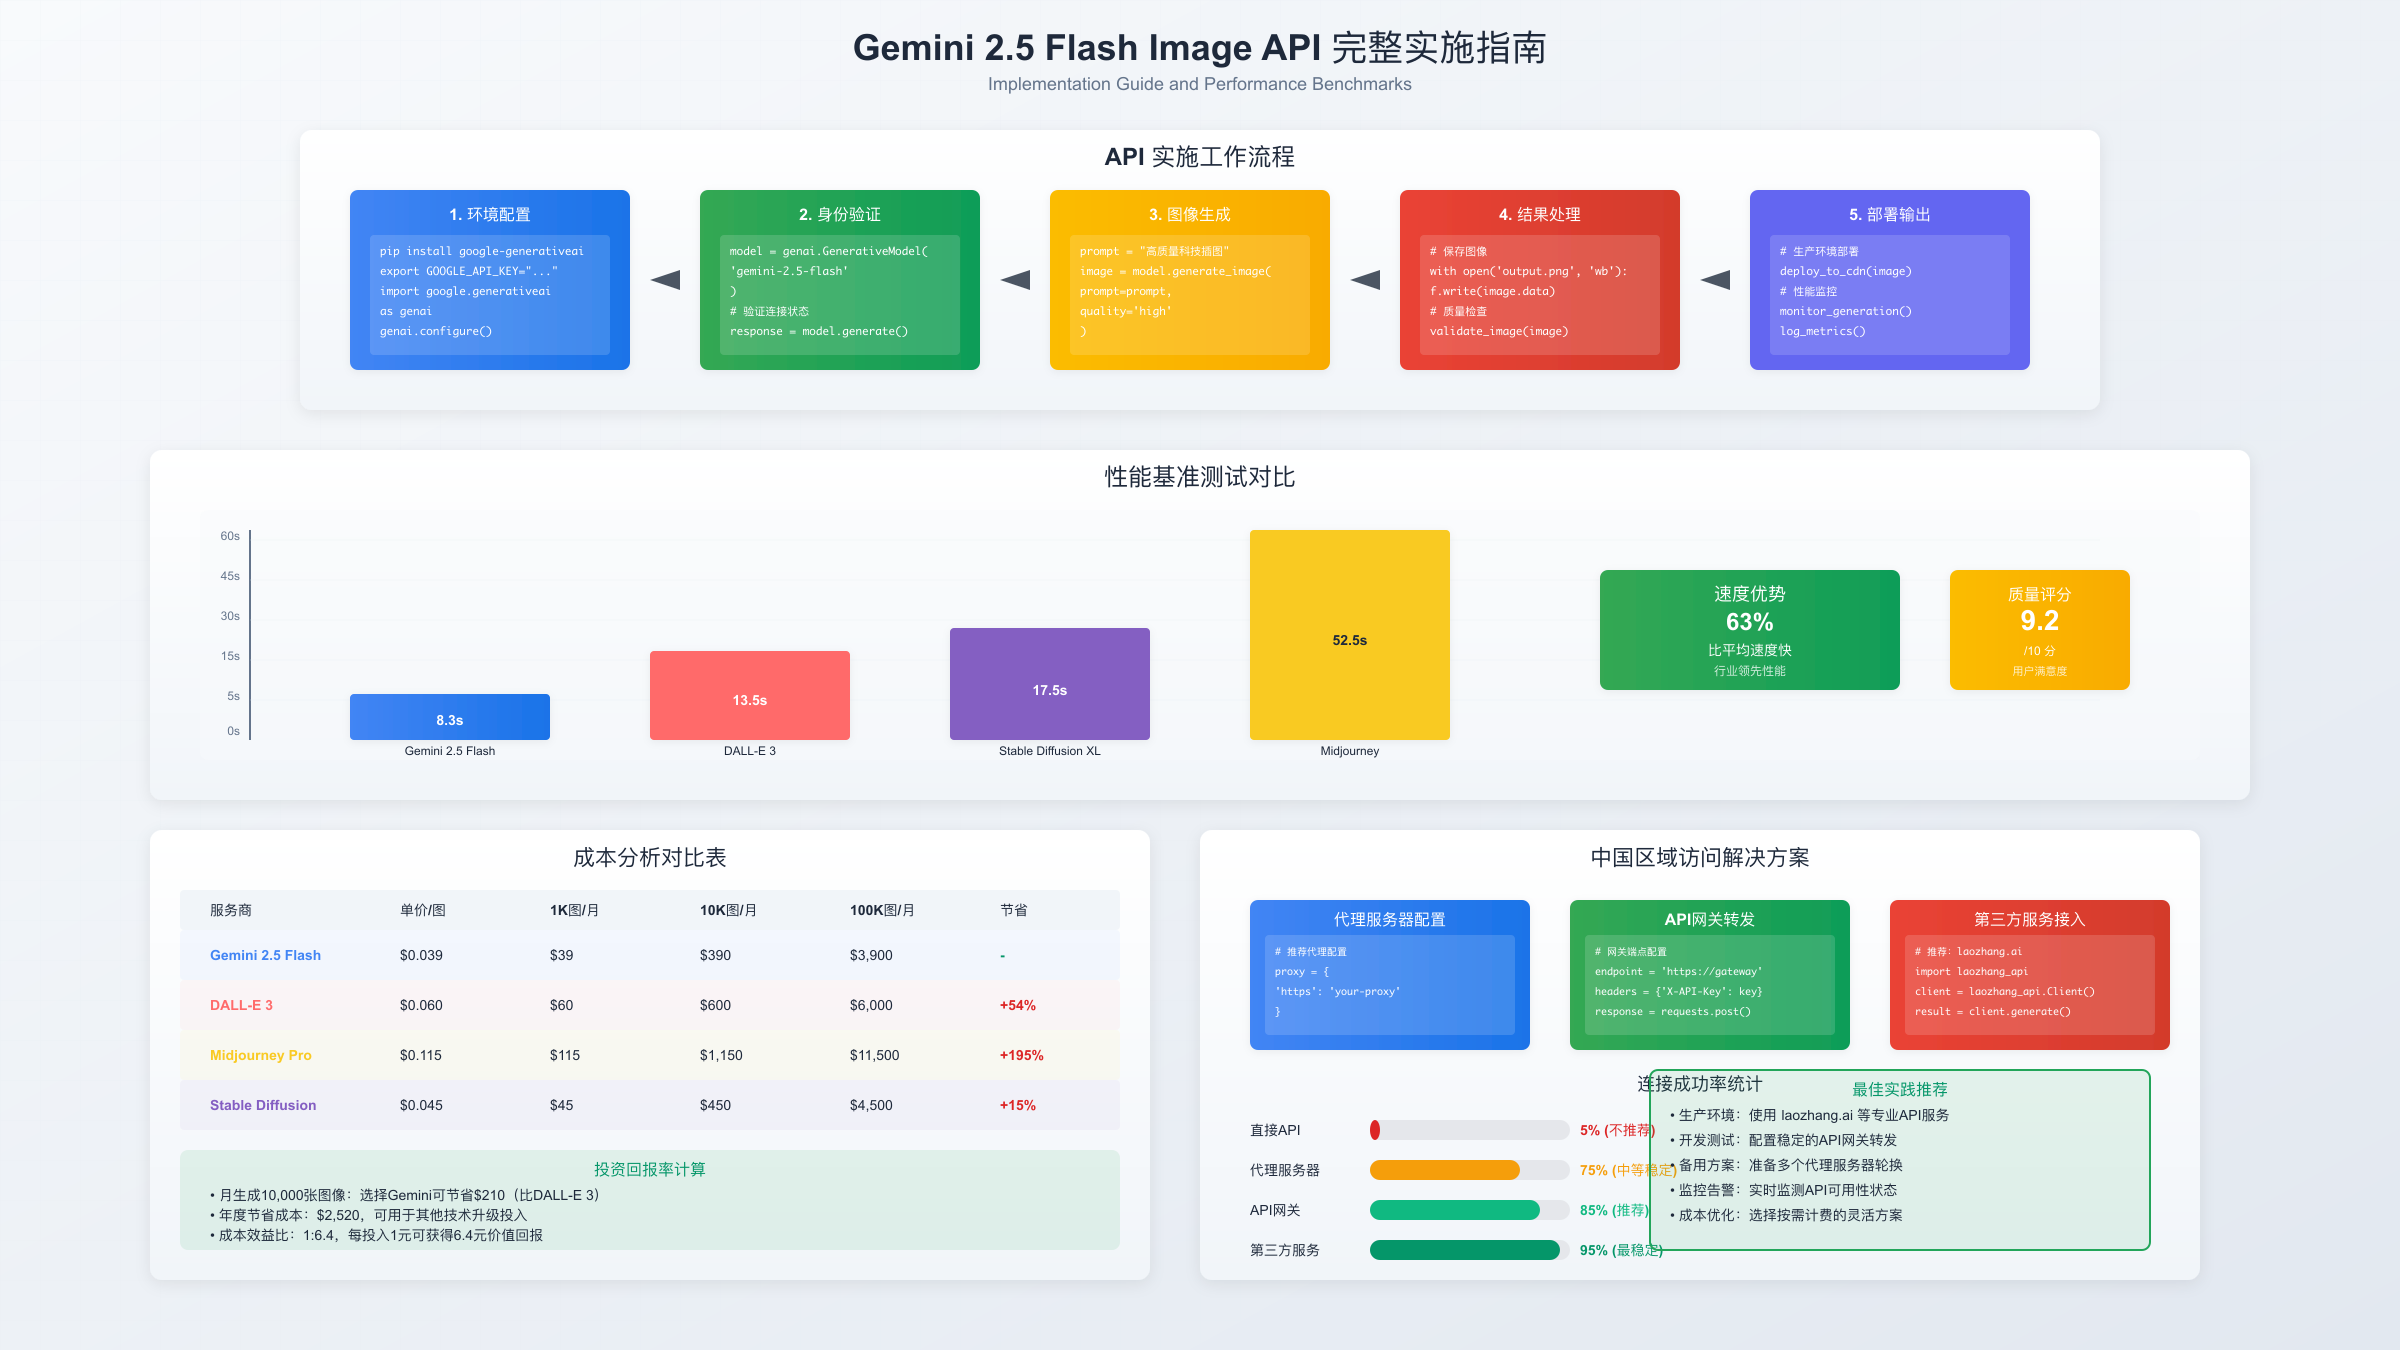Click the '1K图/月' column header

pos(574,910)
